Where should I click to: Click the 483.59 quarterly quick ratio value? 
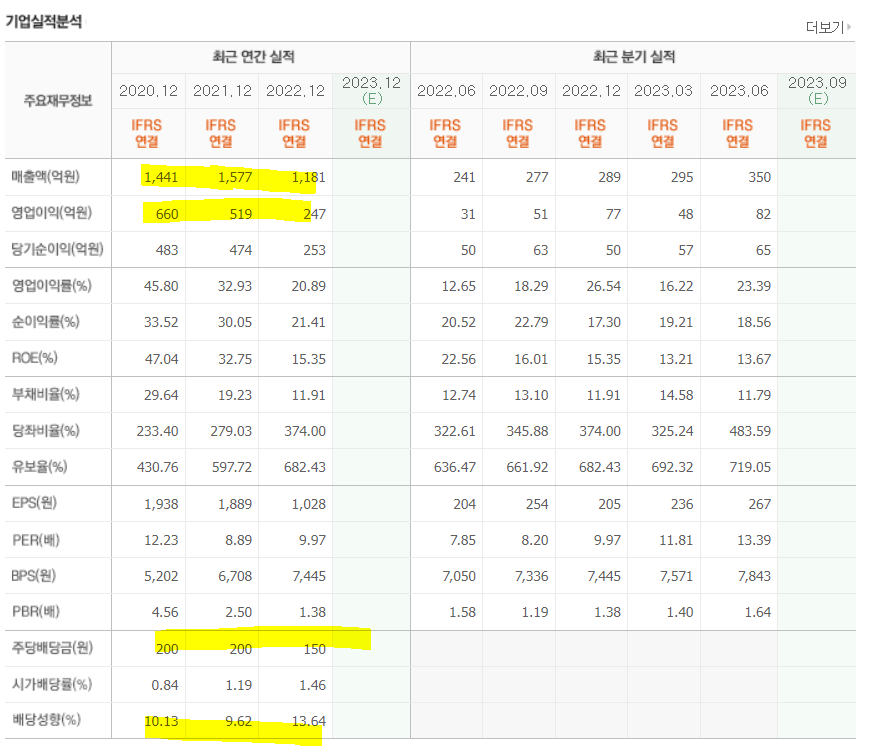[x=750, y=431]
